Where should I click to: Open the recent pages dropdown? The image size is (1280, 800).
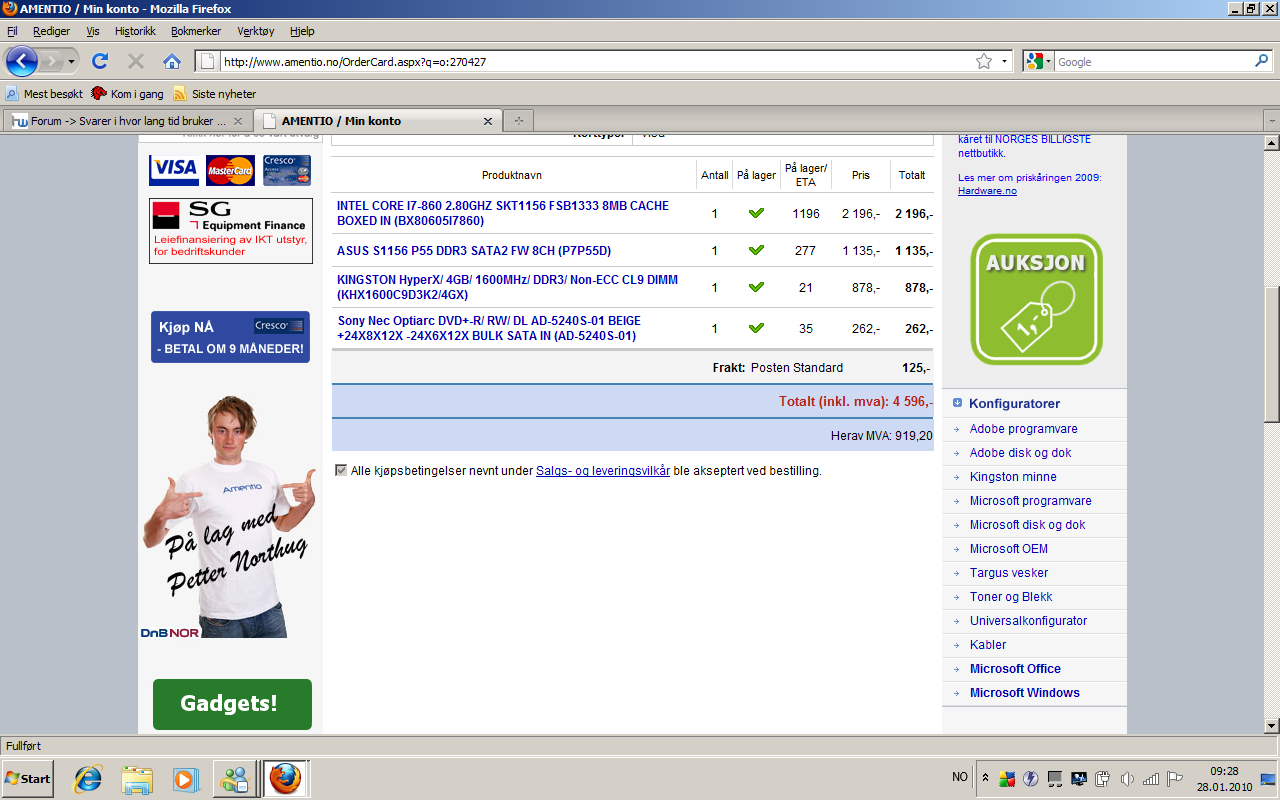point(73,61)
